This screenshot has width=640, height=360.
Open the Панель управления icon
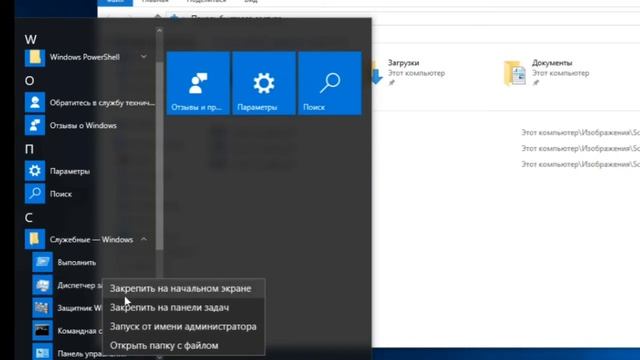point(42,352)
